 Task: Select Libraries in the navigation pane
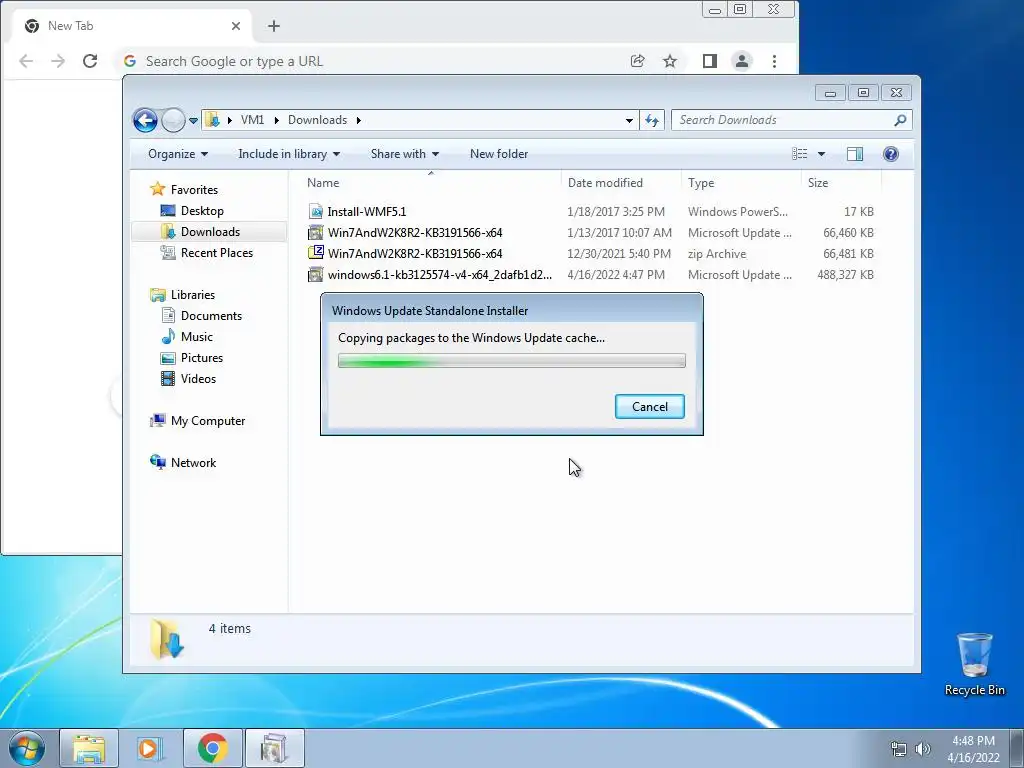(193, 295)
